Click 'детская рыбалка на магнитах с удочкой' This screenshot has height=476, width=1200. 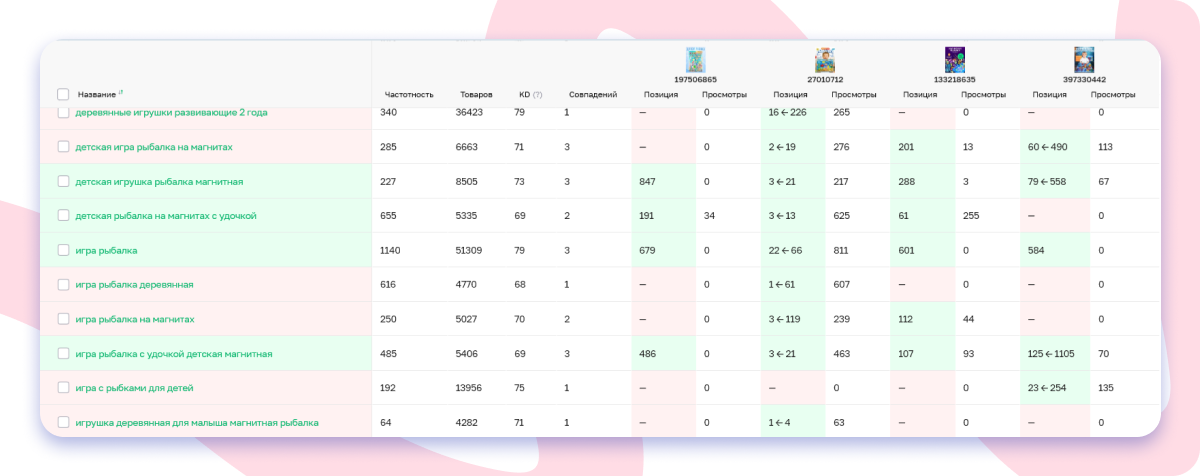point(166,216)
